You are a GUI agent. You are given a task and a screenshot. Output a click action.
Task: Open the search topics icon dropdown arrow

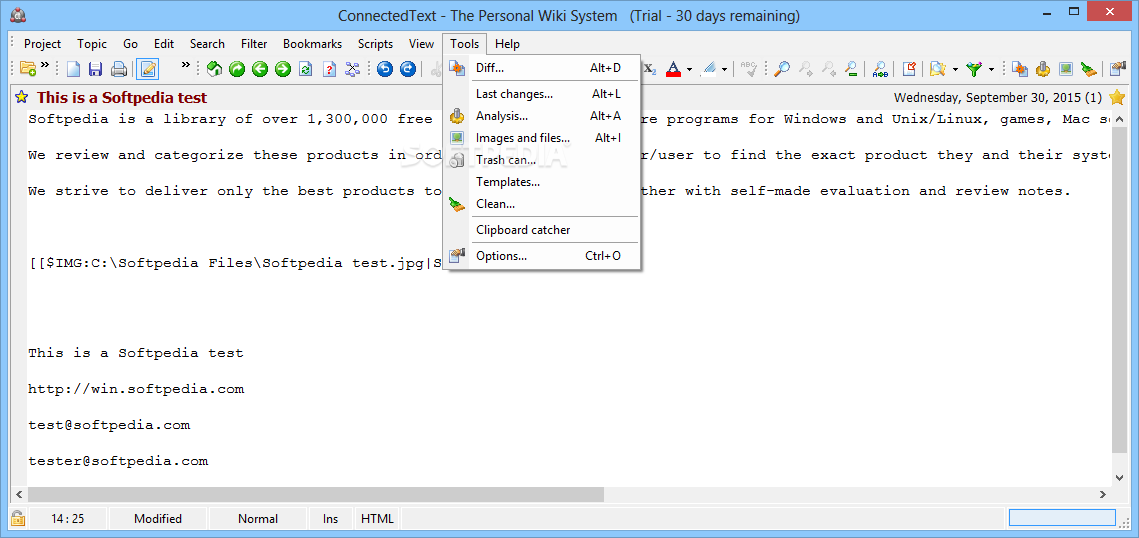click(x=955, y=70)
